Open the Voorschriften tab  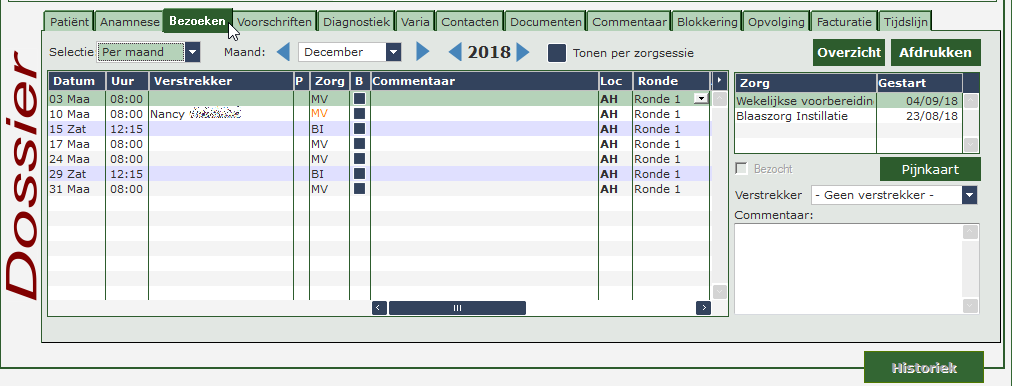274,22
